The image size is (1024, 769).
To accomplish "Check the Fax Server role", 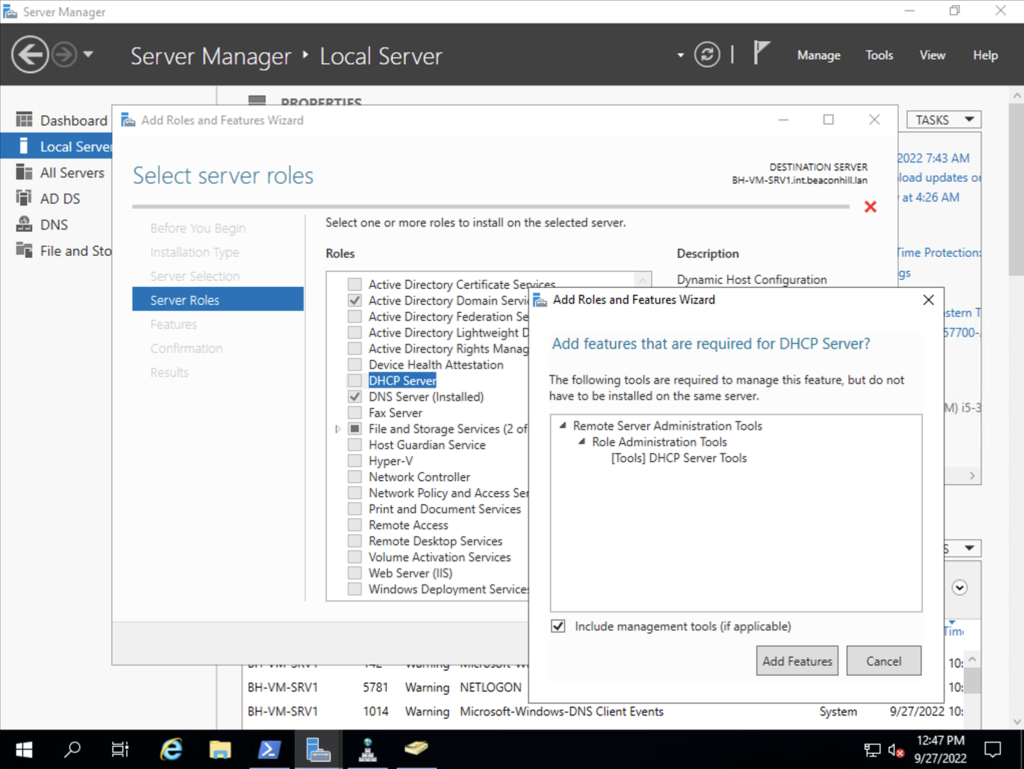I will (355, 413).
